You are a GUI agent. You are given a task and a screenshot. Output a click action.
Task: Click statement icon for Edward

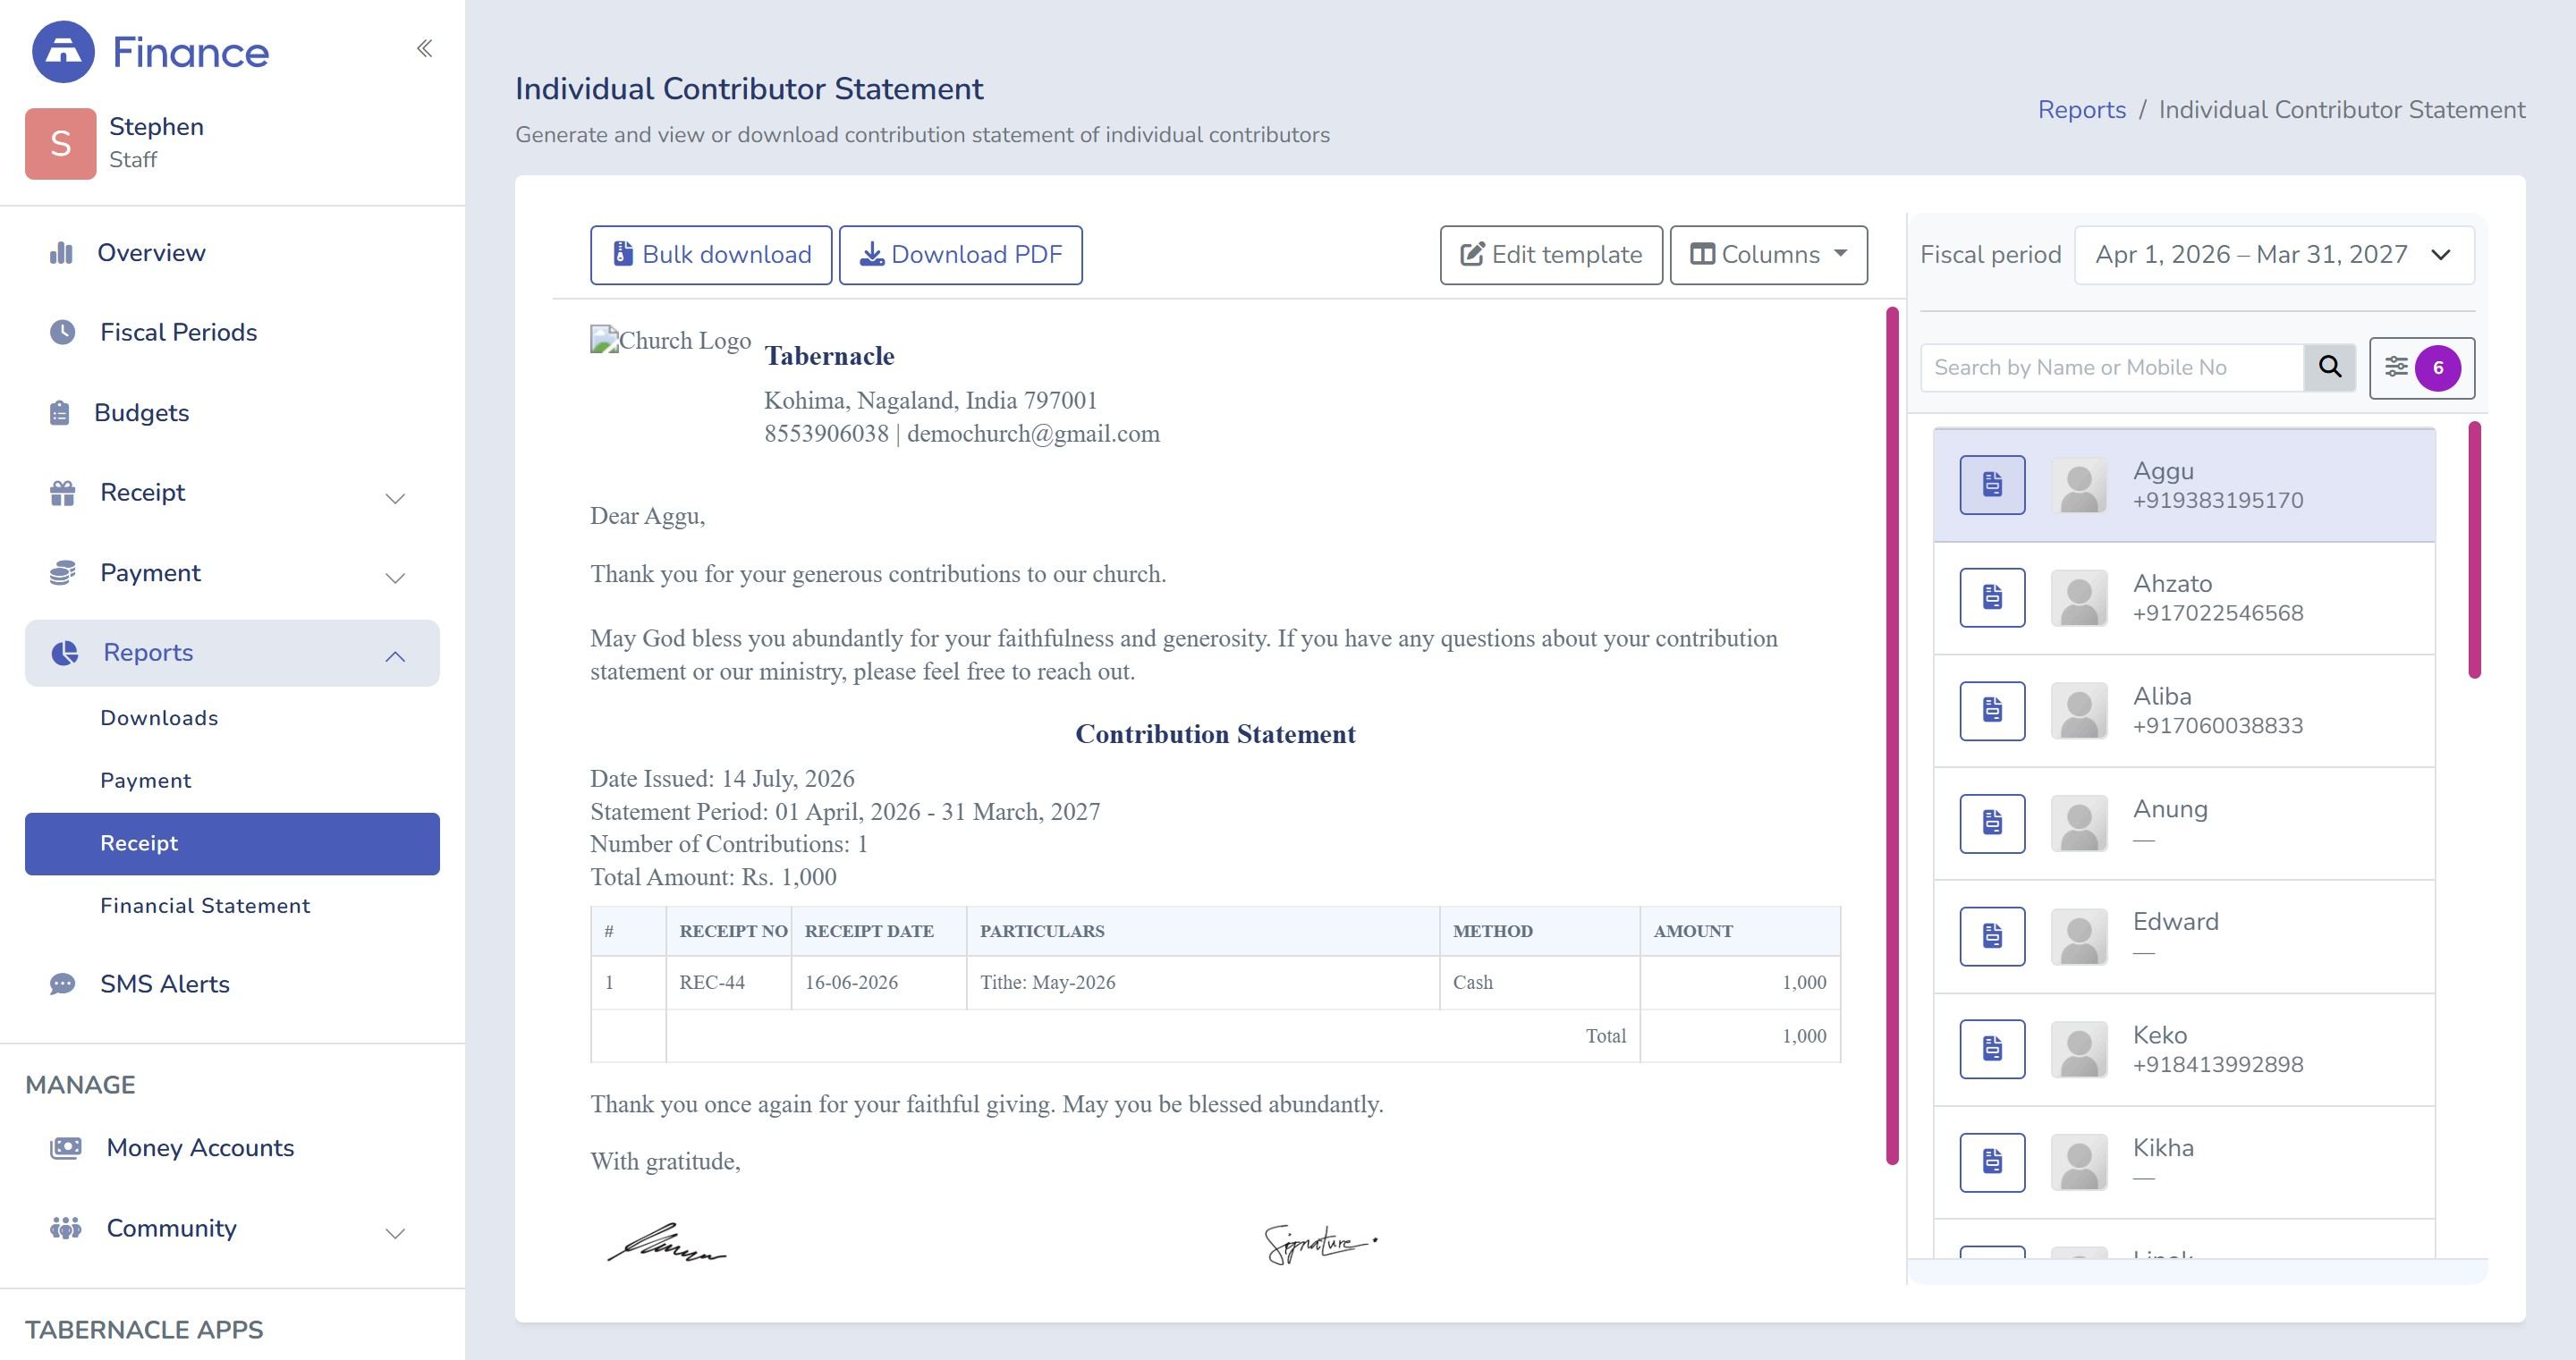(x=1992, y=936)
